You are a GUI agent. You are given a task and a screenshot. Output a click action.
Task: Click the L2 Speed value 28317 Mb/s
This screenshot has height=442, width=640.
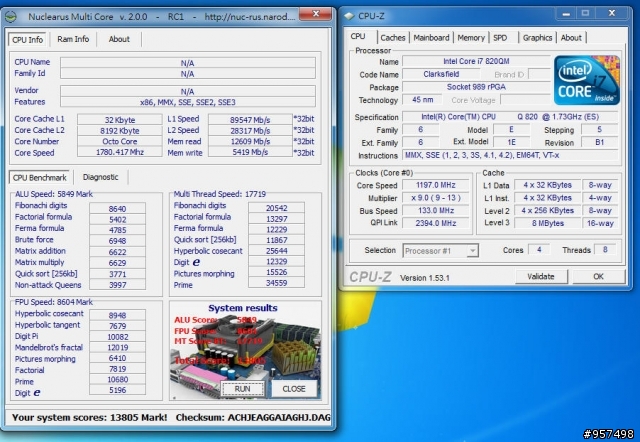click(x=250, y=131)
